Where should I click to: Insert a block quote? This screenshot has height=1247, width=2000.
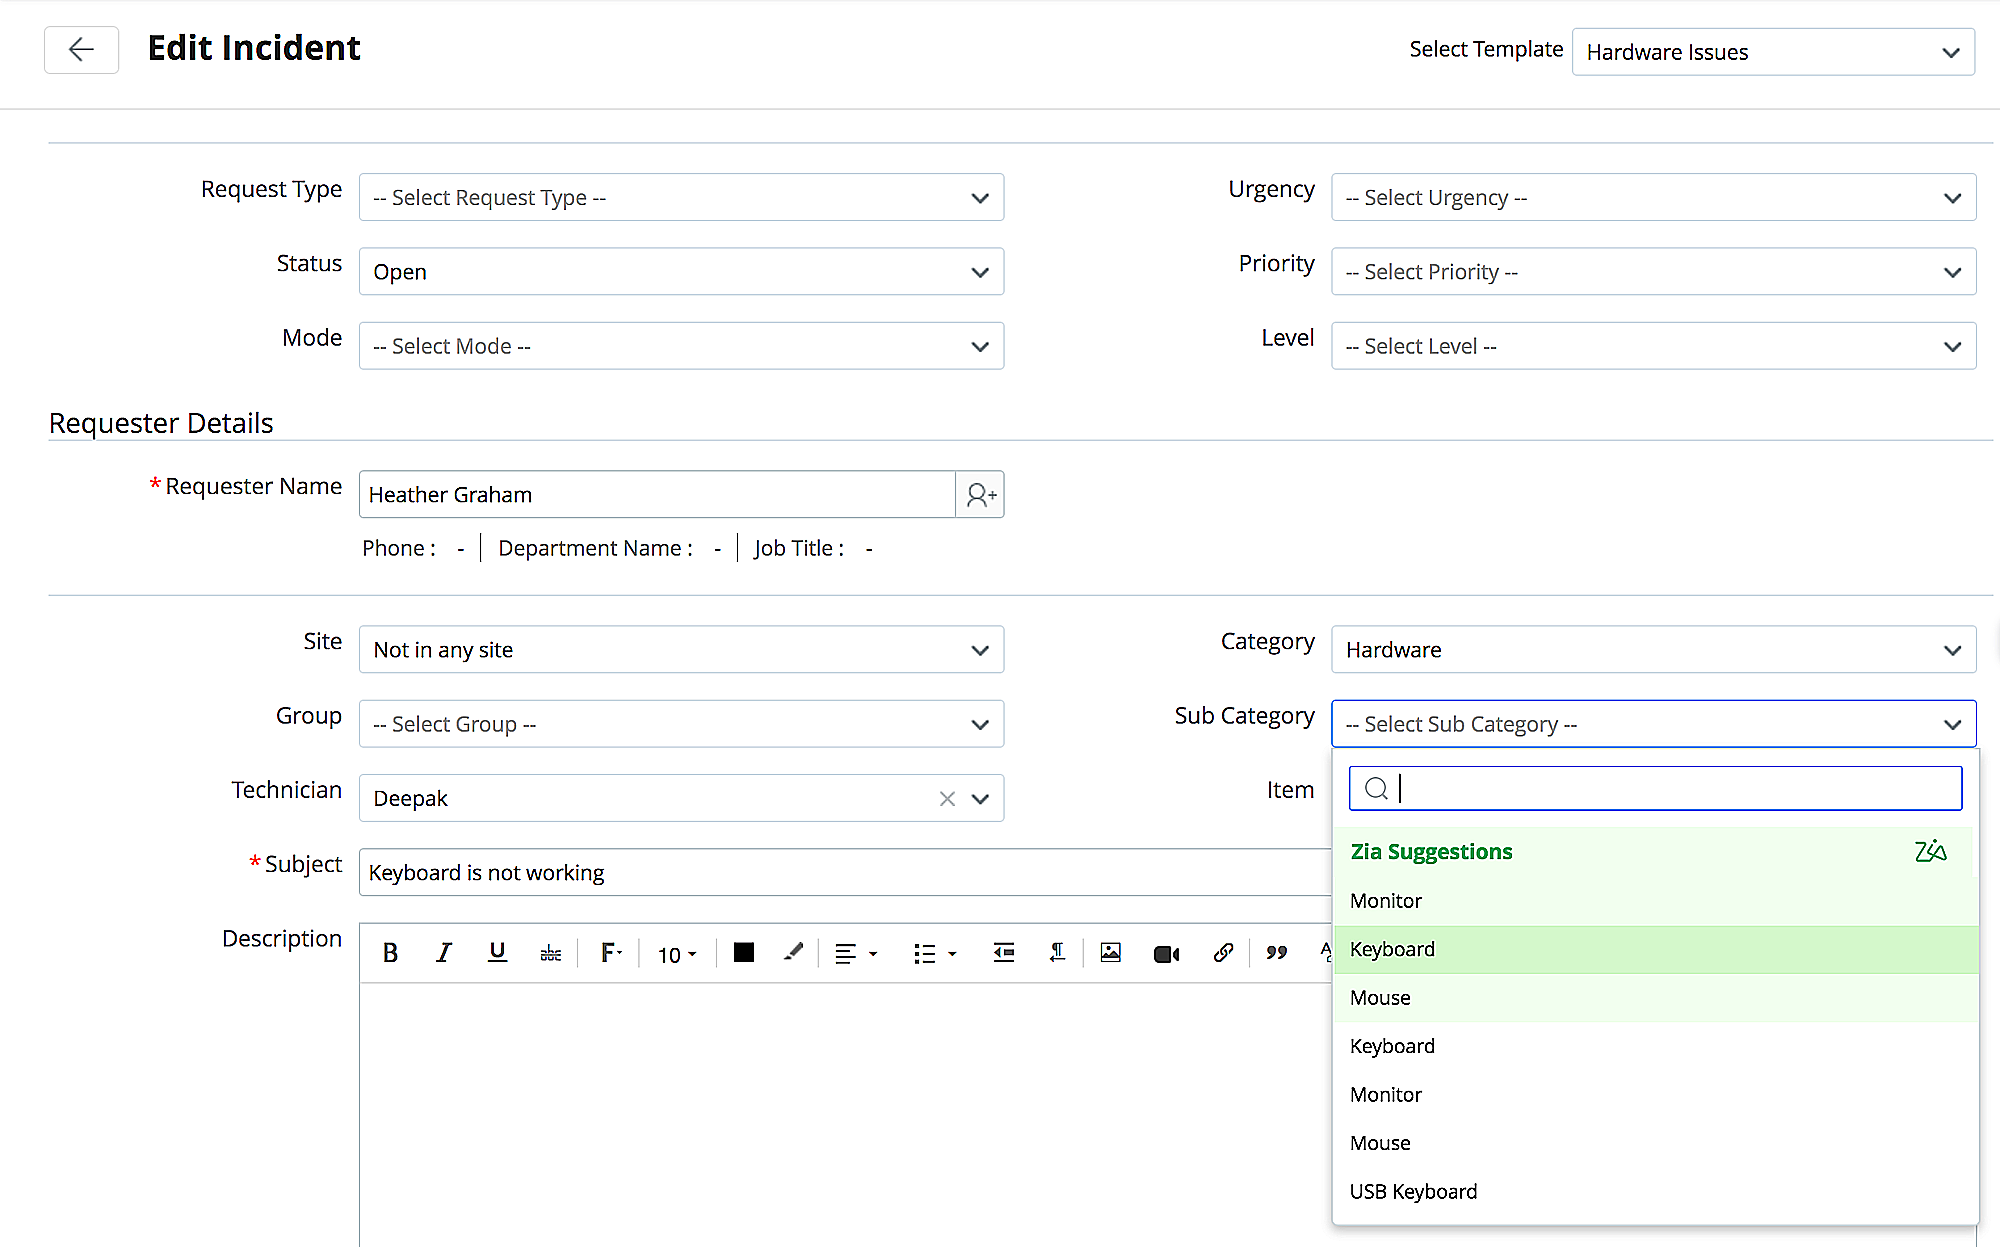pyautogui.click(x=1276, y=953)
